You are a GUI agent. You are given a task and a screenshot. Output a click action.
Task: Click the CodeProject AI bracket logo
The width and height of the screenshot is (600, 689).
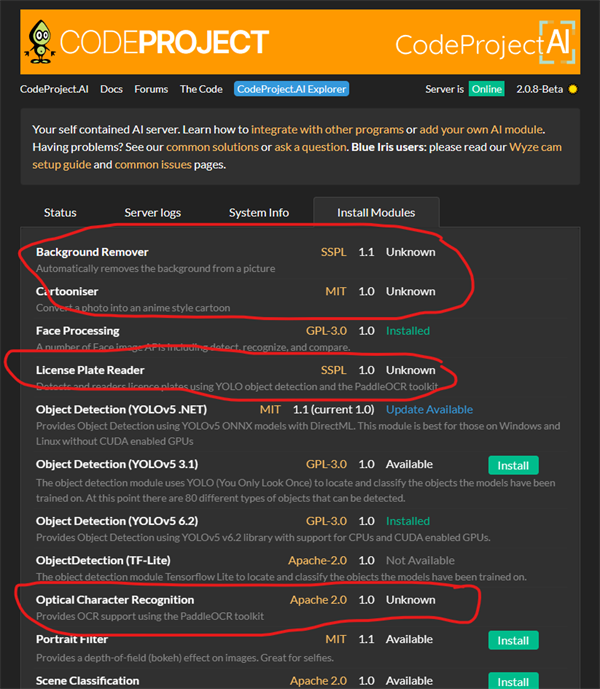(x=557, y=42)
